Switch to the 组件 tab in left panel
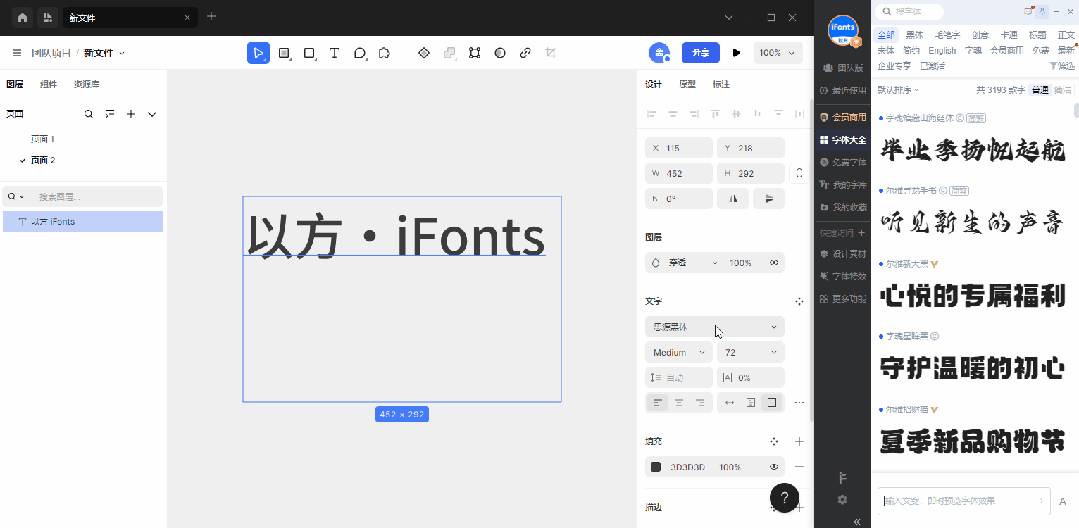Viewport: 1079px width, 528px height. [x=48, y=84]
